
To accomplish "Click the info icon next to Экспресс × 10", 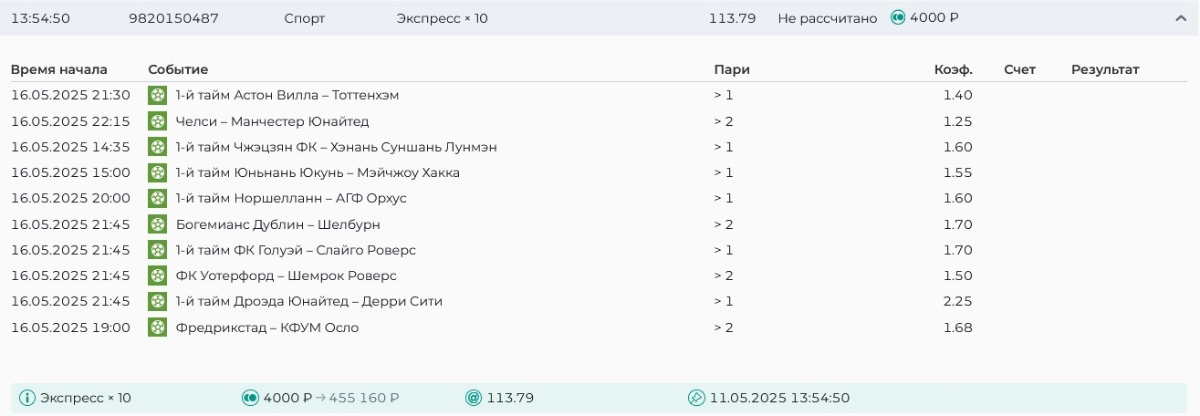I will [x=27, y=398].
